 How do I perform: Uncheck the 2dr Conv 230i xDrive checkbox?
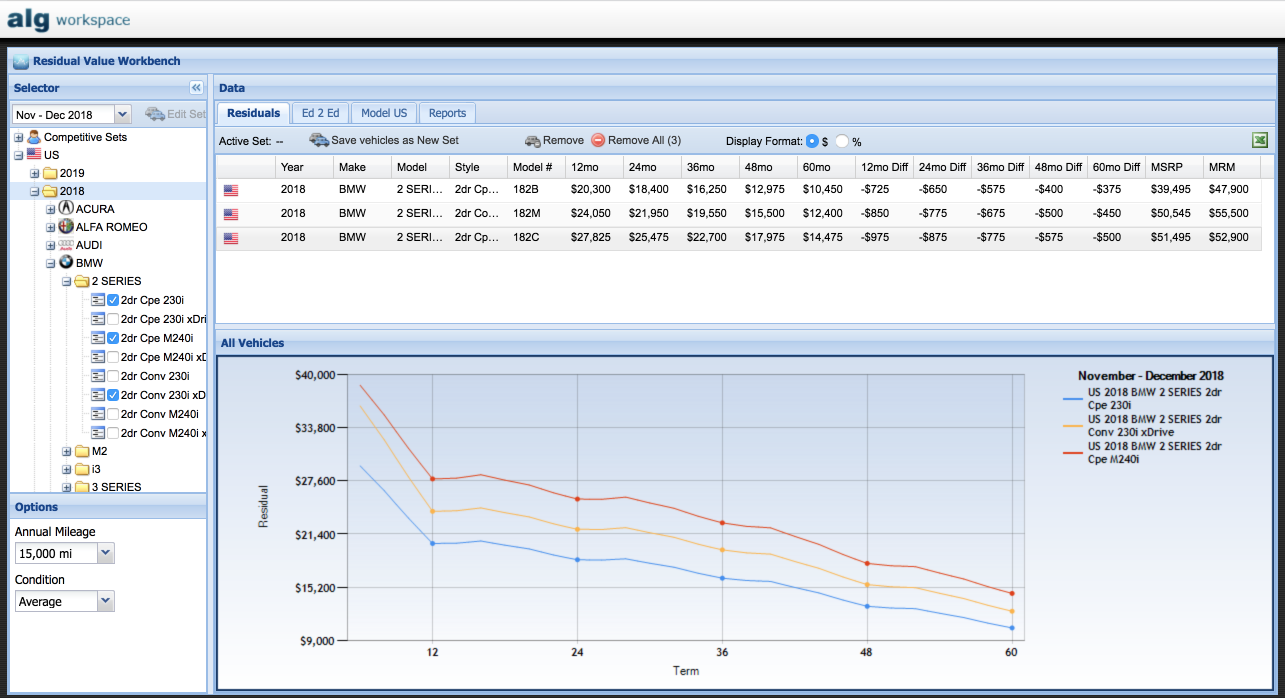(x=113, y=395)
